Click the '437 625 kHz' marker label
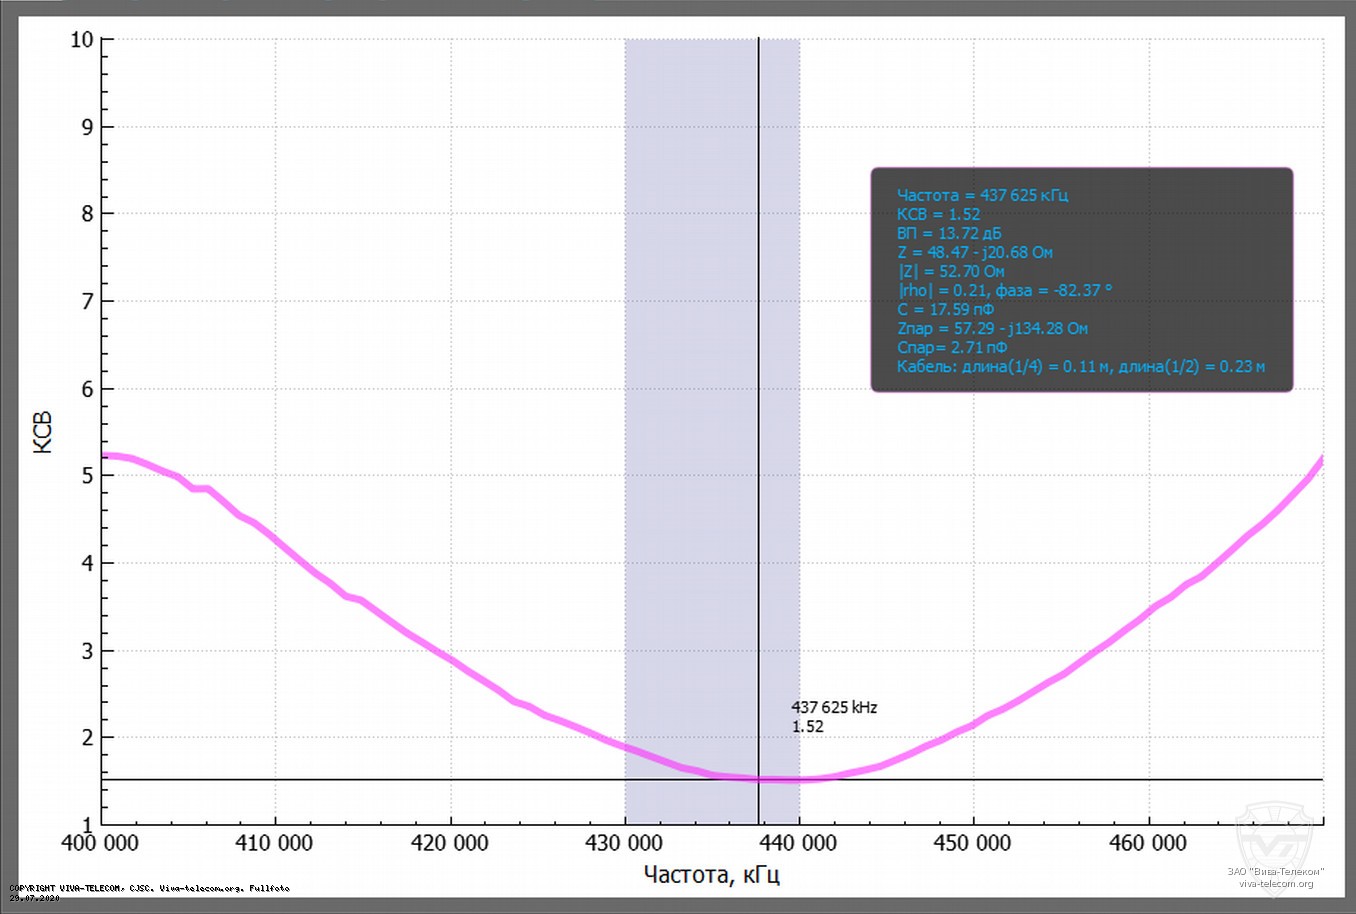This screenshot has width=1356, height=914. click(834, 707)
